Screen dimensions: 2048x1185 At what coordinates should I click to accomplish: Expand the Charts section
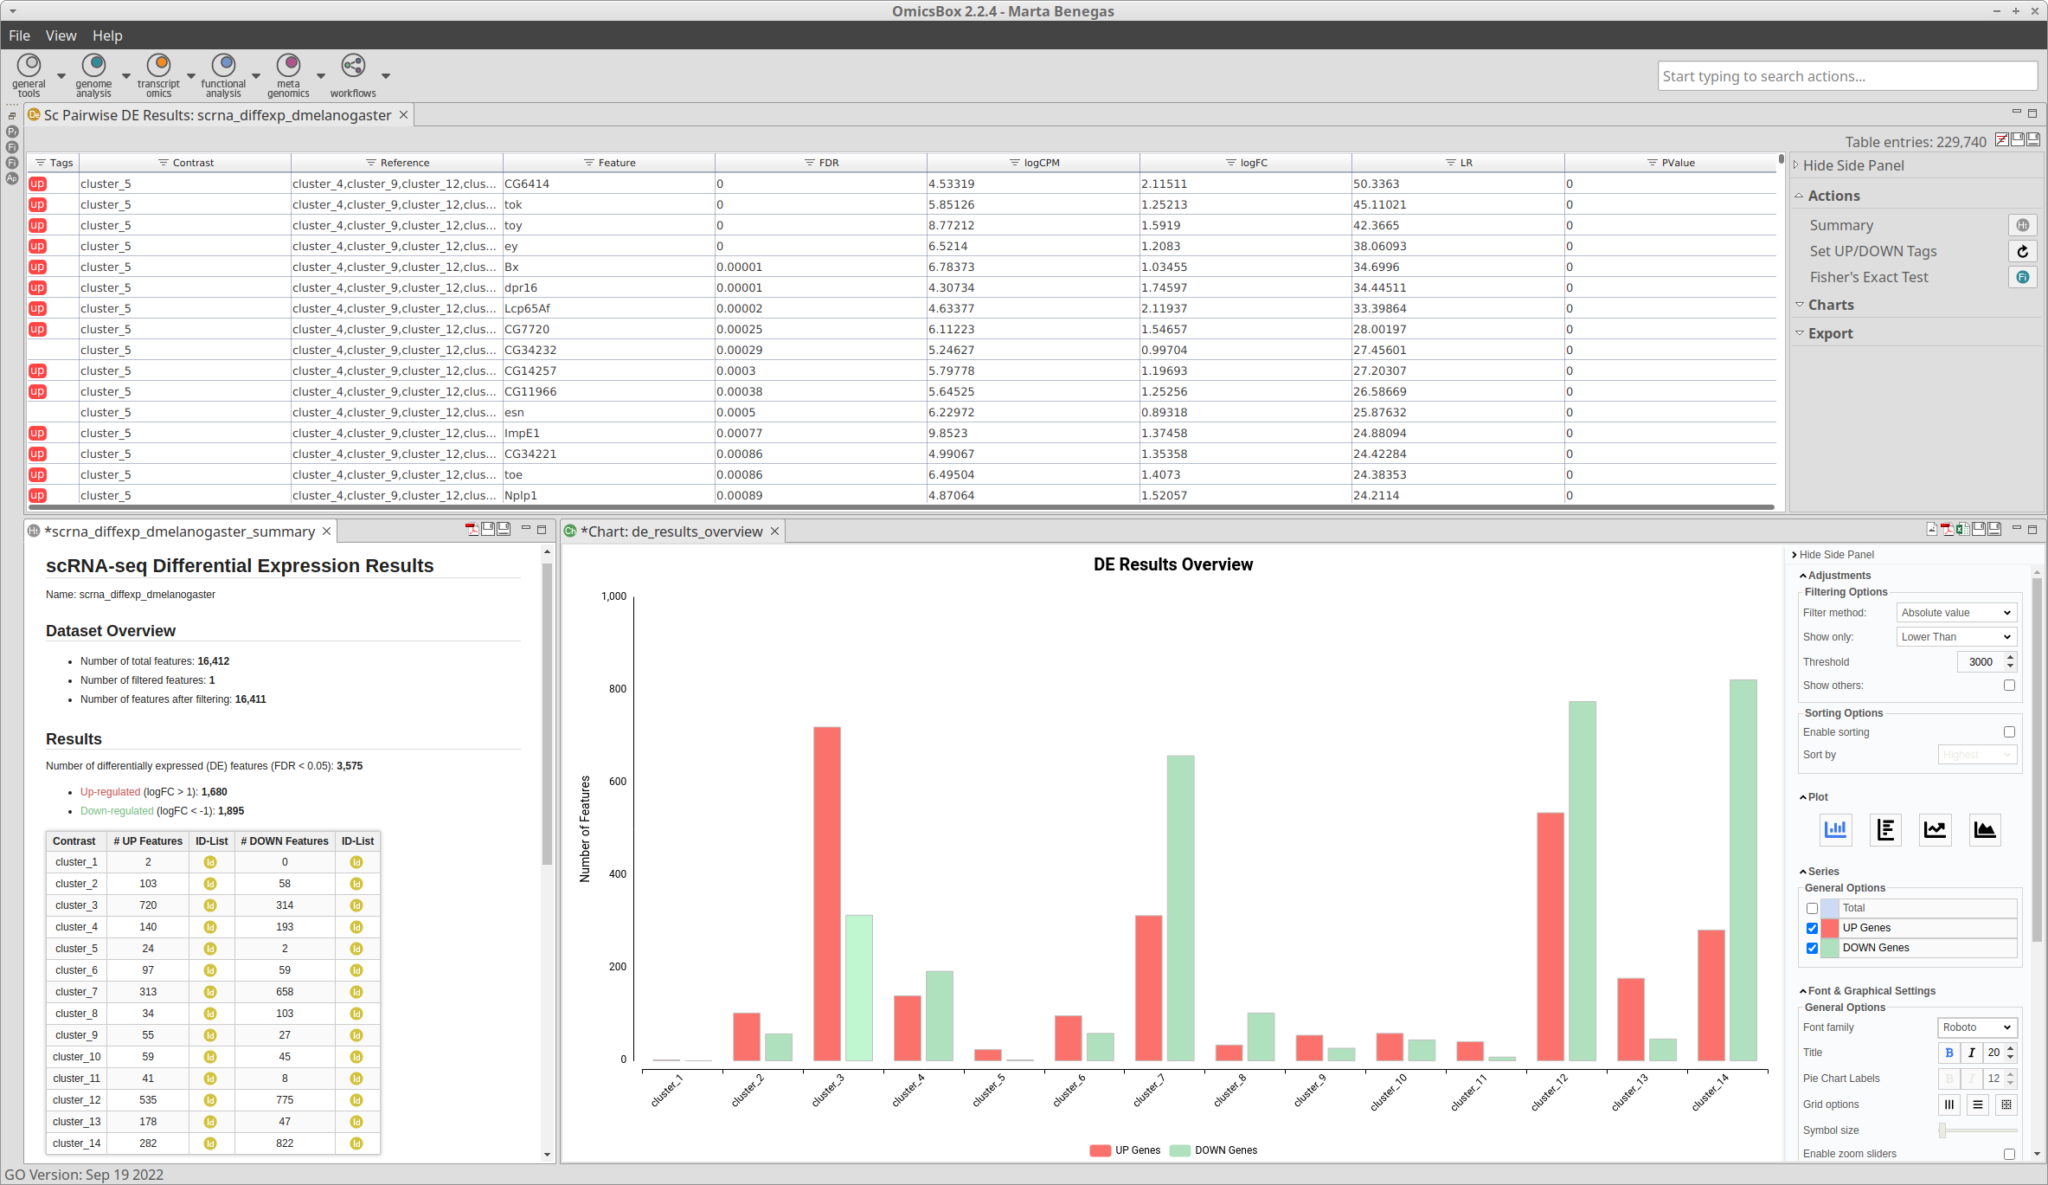coord(1832,304)
